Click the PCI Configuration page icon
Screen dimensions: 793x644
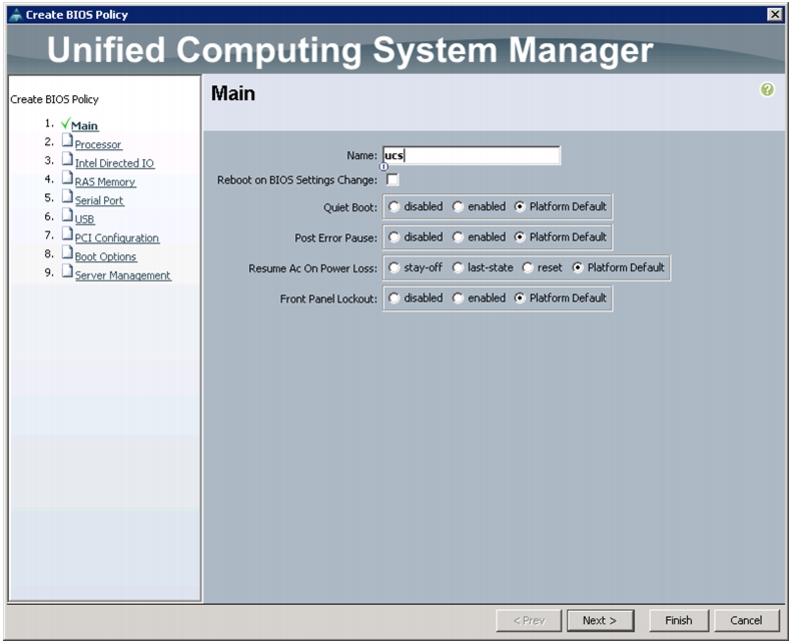67,234
